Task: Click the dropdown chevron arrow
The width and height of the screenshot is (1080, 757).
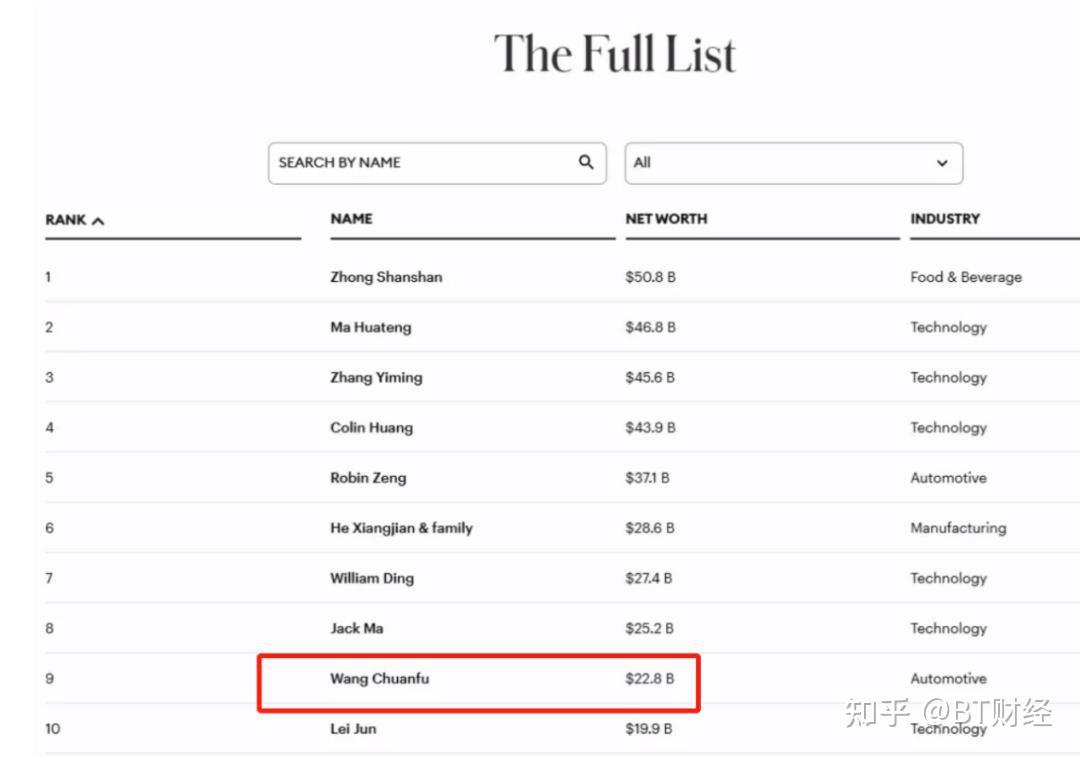Action: tap(942, 163)
